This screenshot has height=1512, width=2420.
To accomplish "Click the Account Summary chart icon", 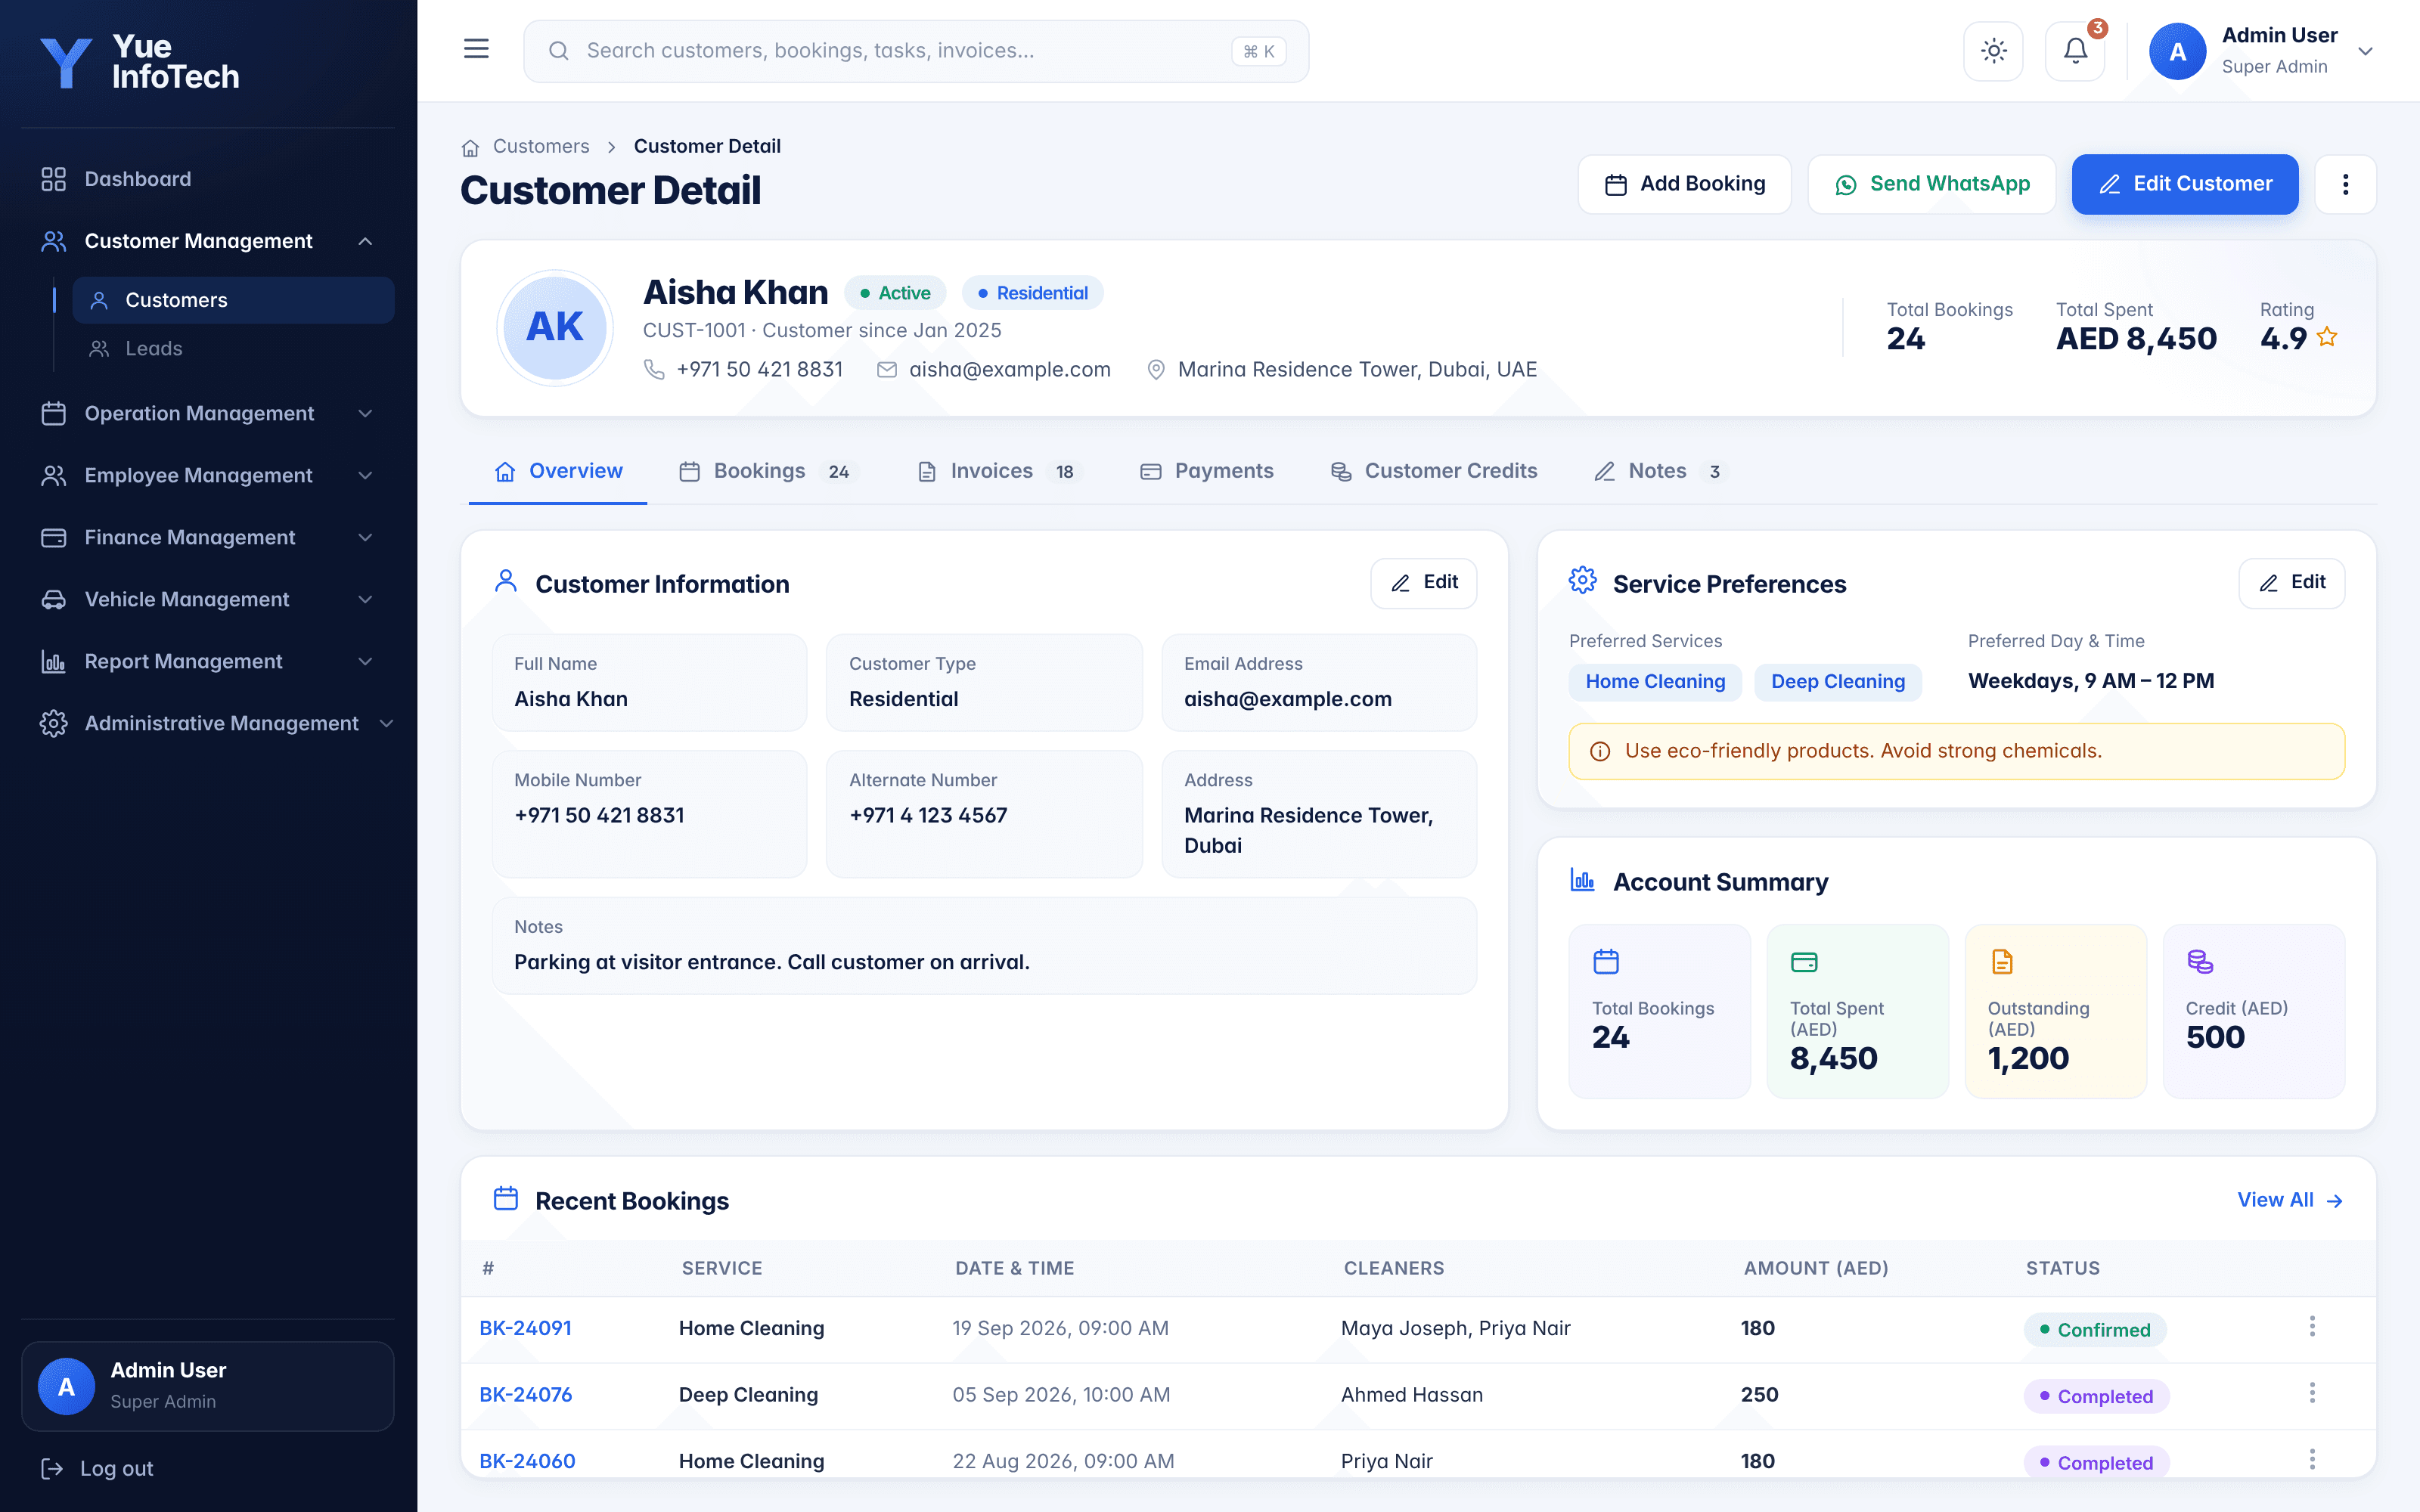I will tap(1582, 880).
